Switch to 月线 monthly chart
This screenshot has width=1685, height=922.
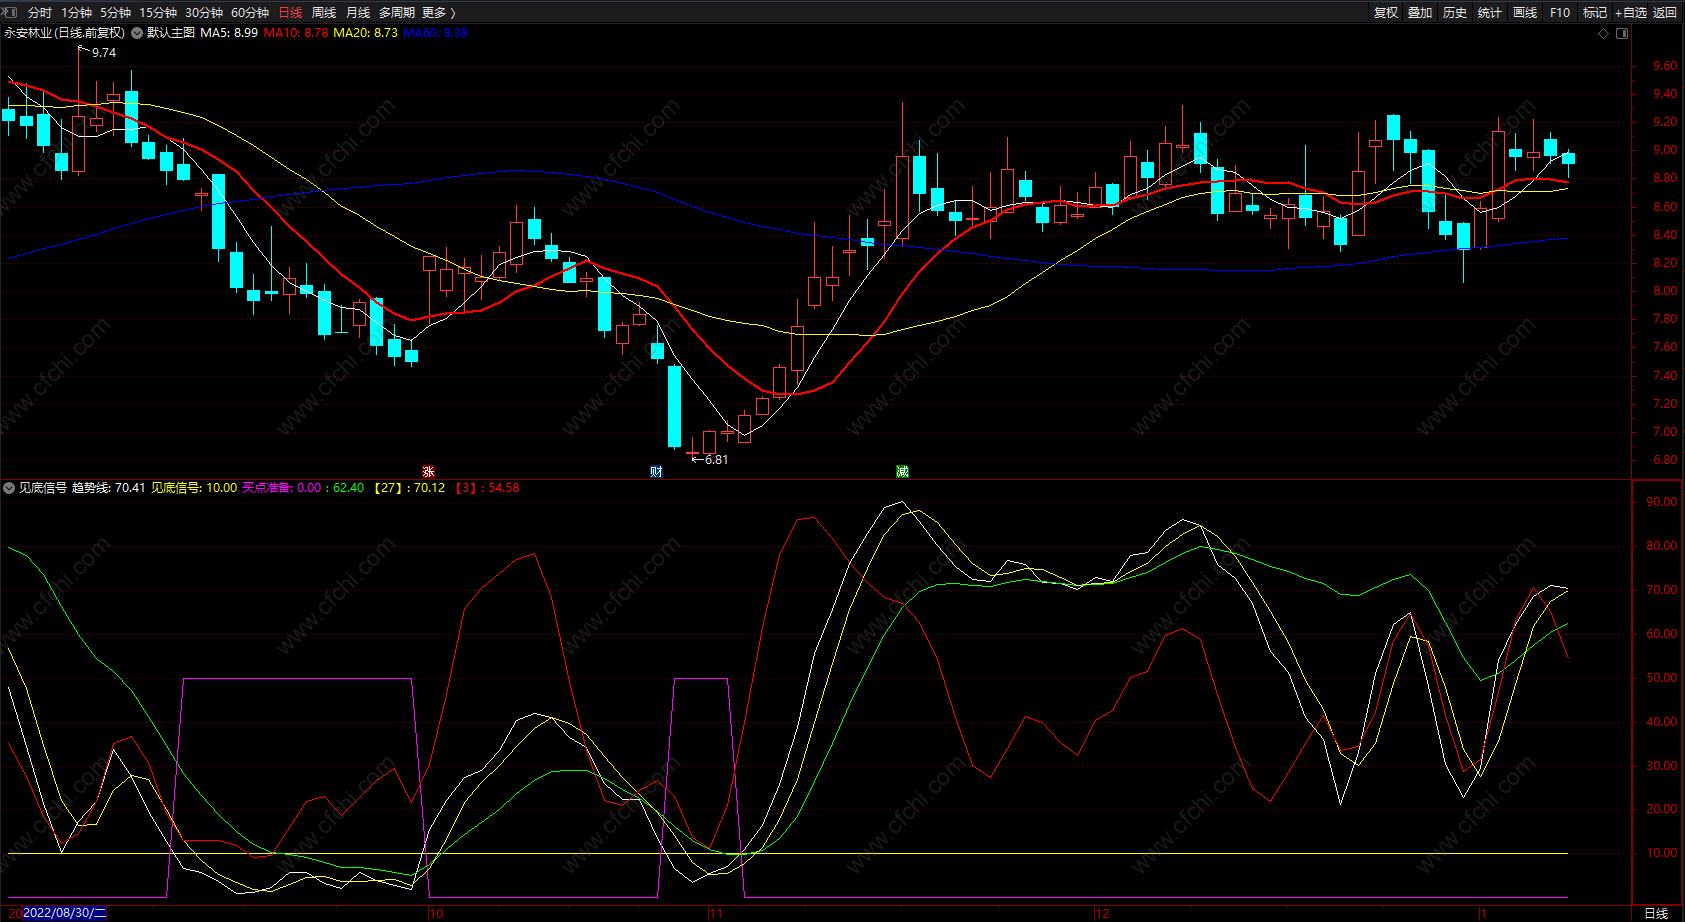pyautogui.click(x=358, y=13)
